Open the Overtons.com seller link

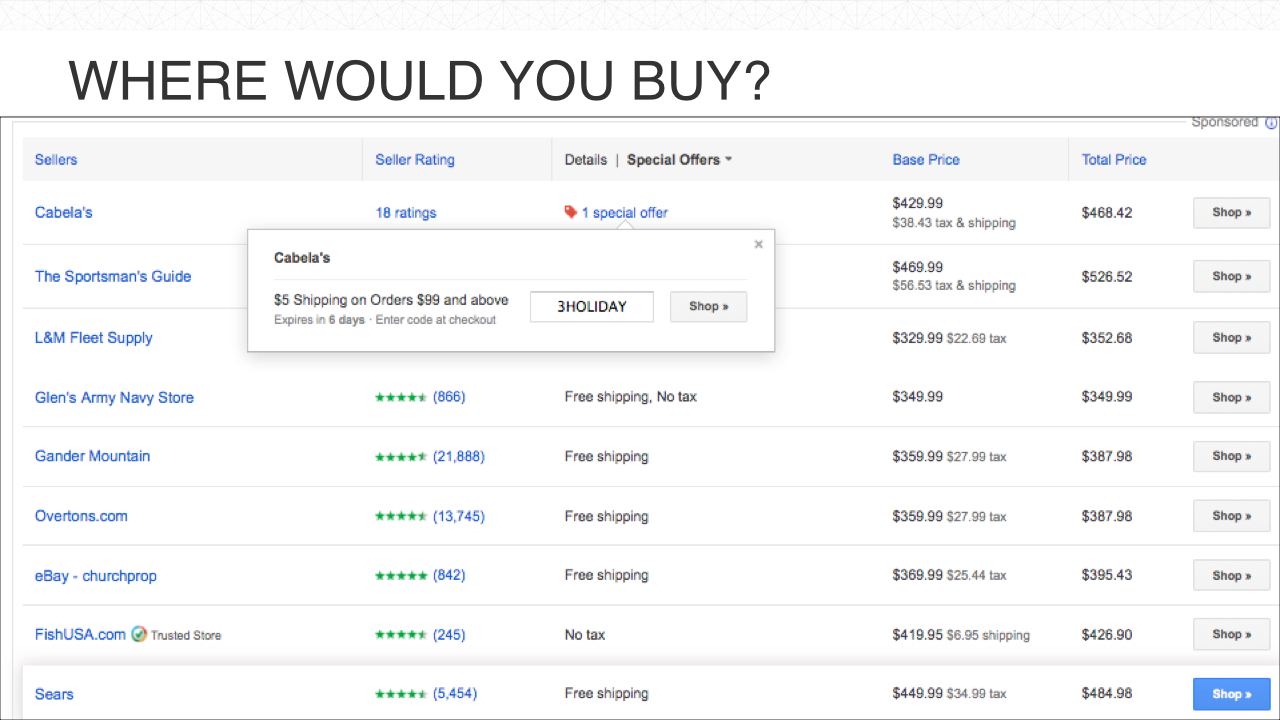[81, 516]
